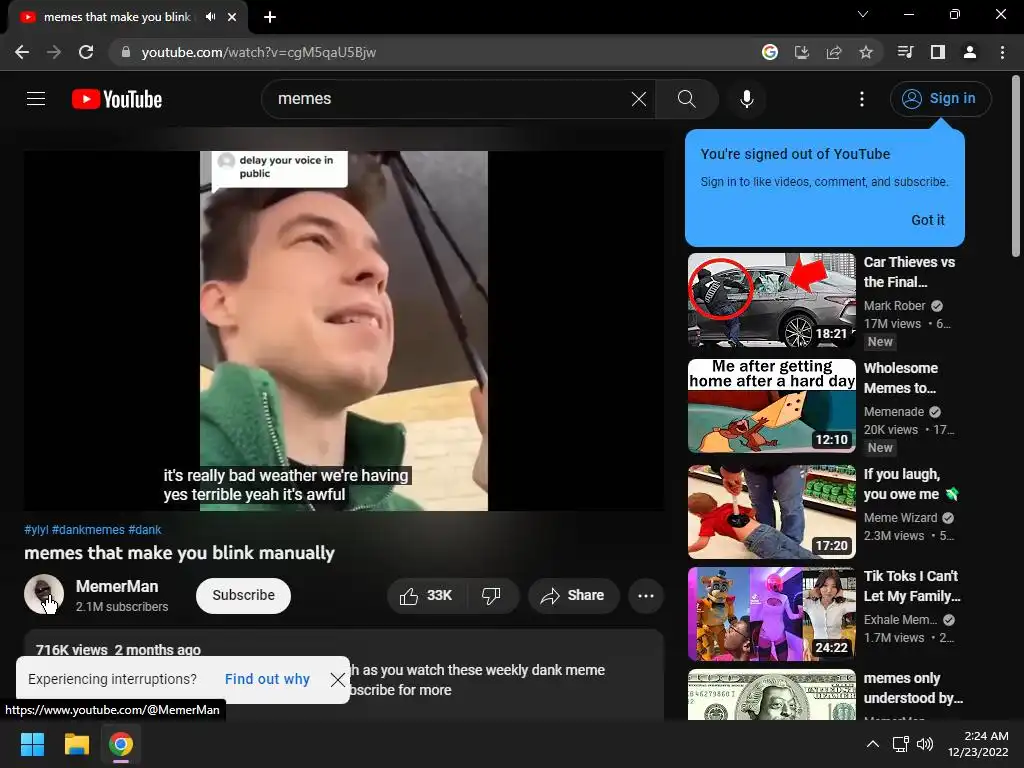Viewport: 1024px width, 768px height.
Task: Install app icon in address bar
Action: tap(801, 52)
